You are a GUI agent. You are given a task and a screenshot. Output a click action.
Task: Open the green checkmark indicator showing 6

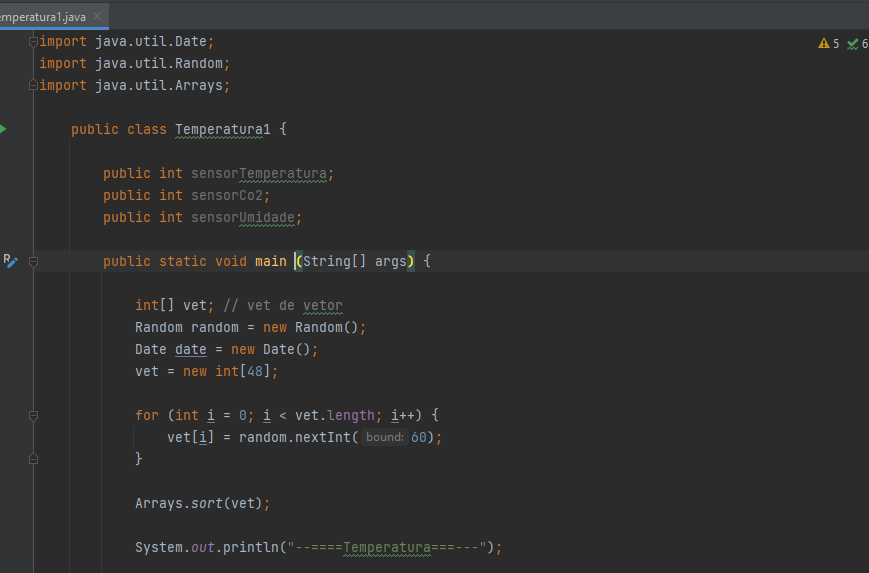click(x=857, y=44)
